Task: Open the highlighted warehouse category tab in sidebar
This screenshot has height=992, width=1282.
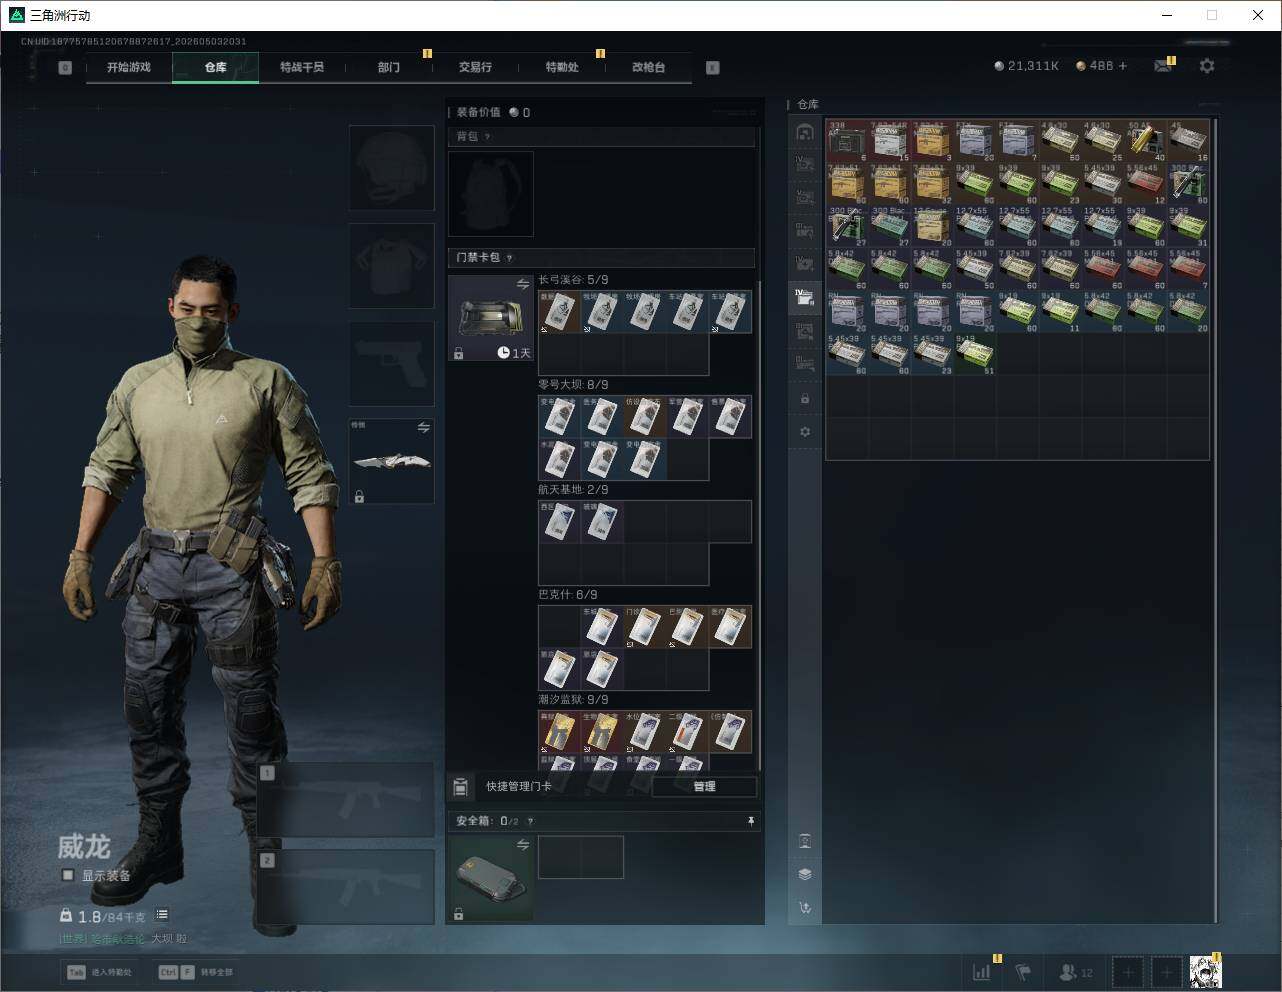Action: click(x=804, y=297)
